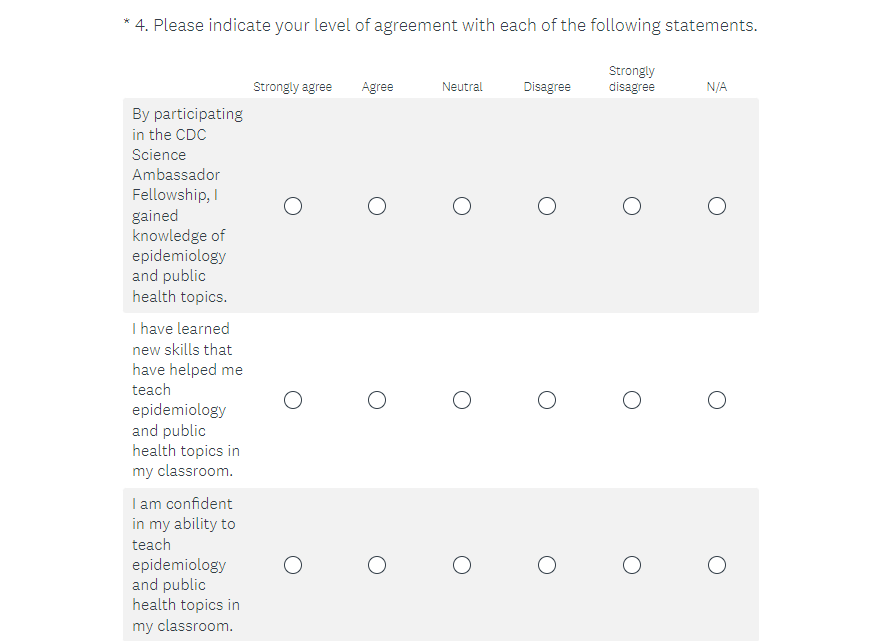This screenshot has height=641, width=878.
Task: Choose Agree for gained knowledge statement
Action: click(x=377, y=206)
